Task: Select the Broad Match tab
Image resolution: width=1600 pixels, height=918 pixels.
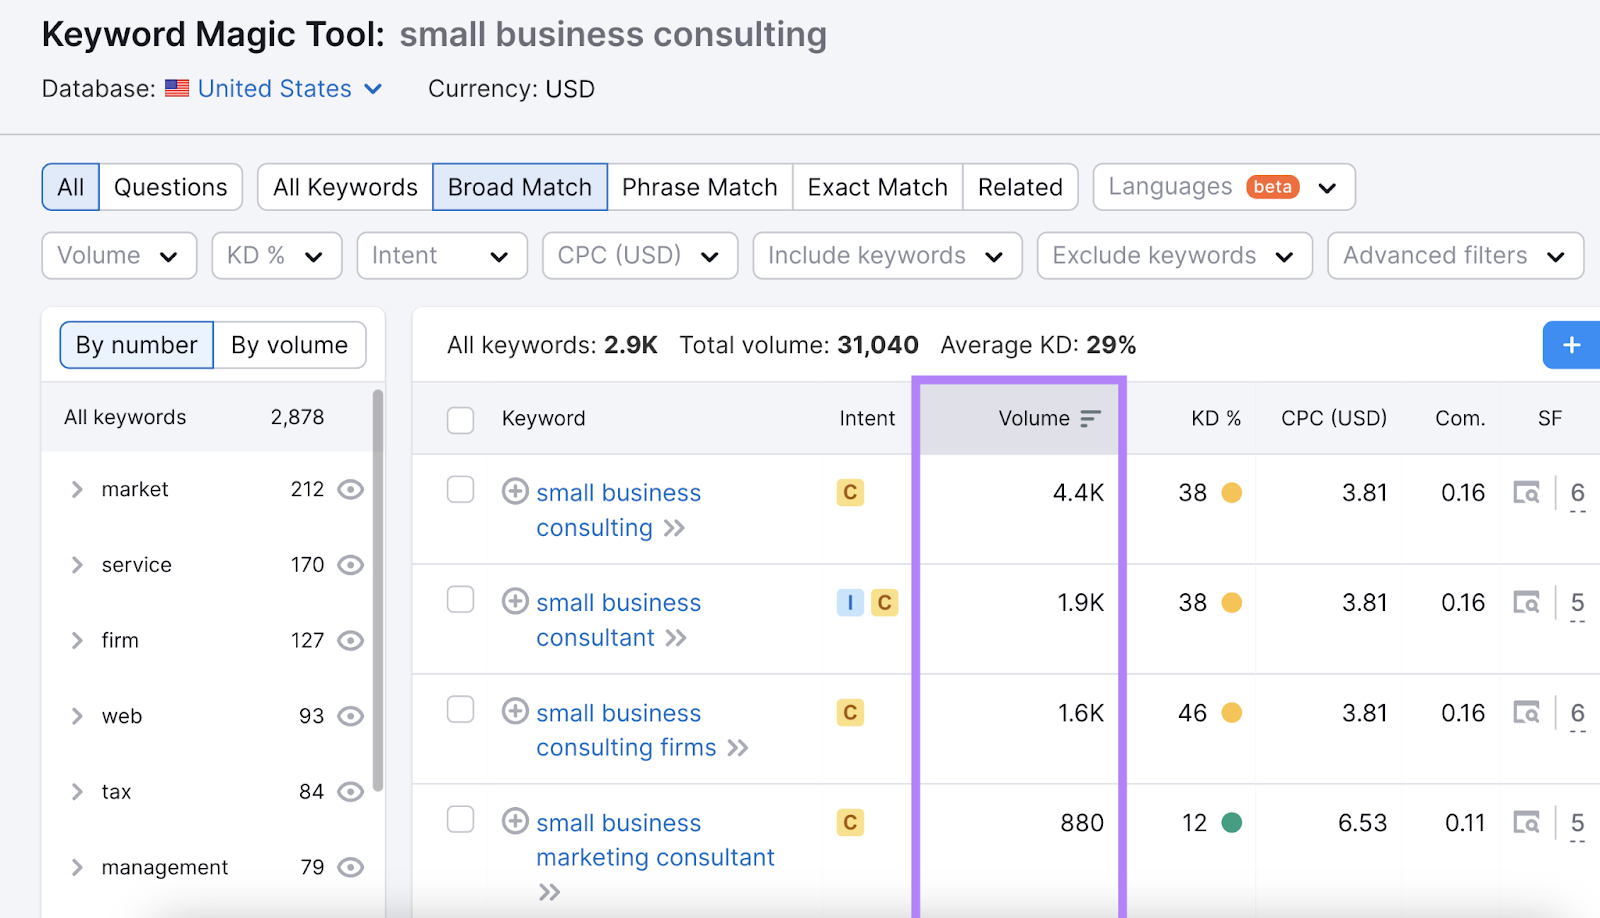Action: (520, 187)
